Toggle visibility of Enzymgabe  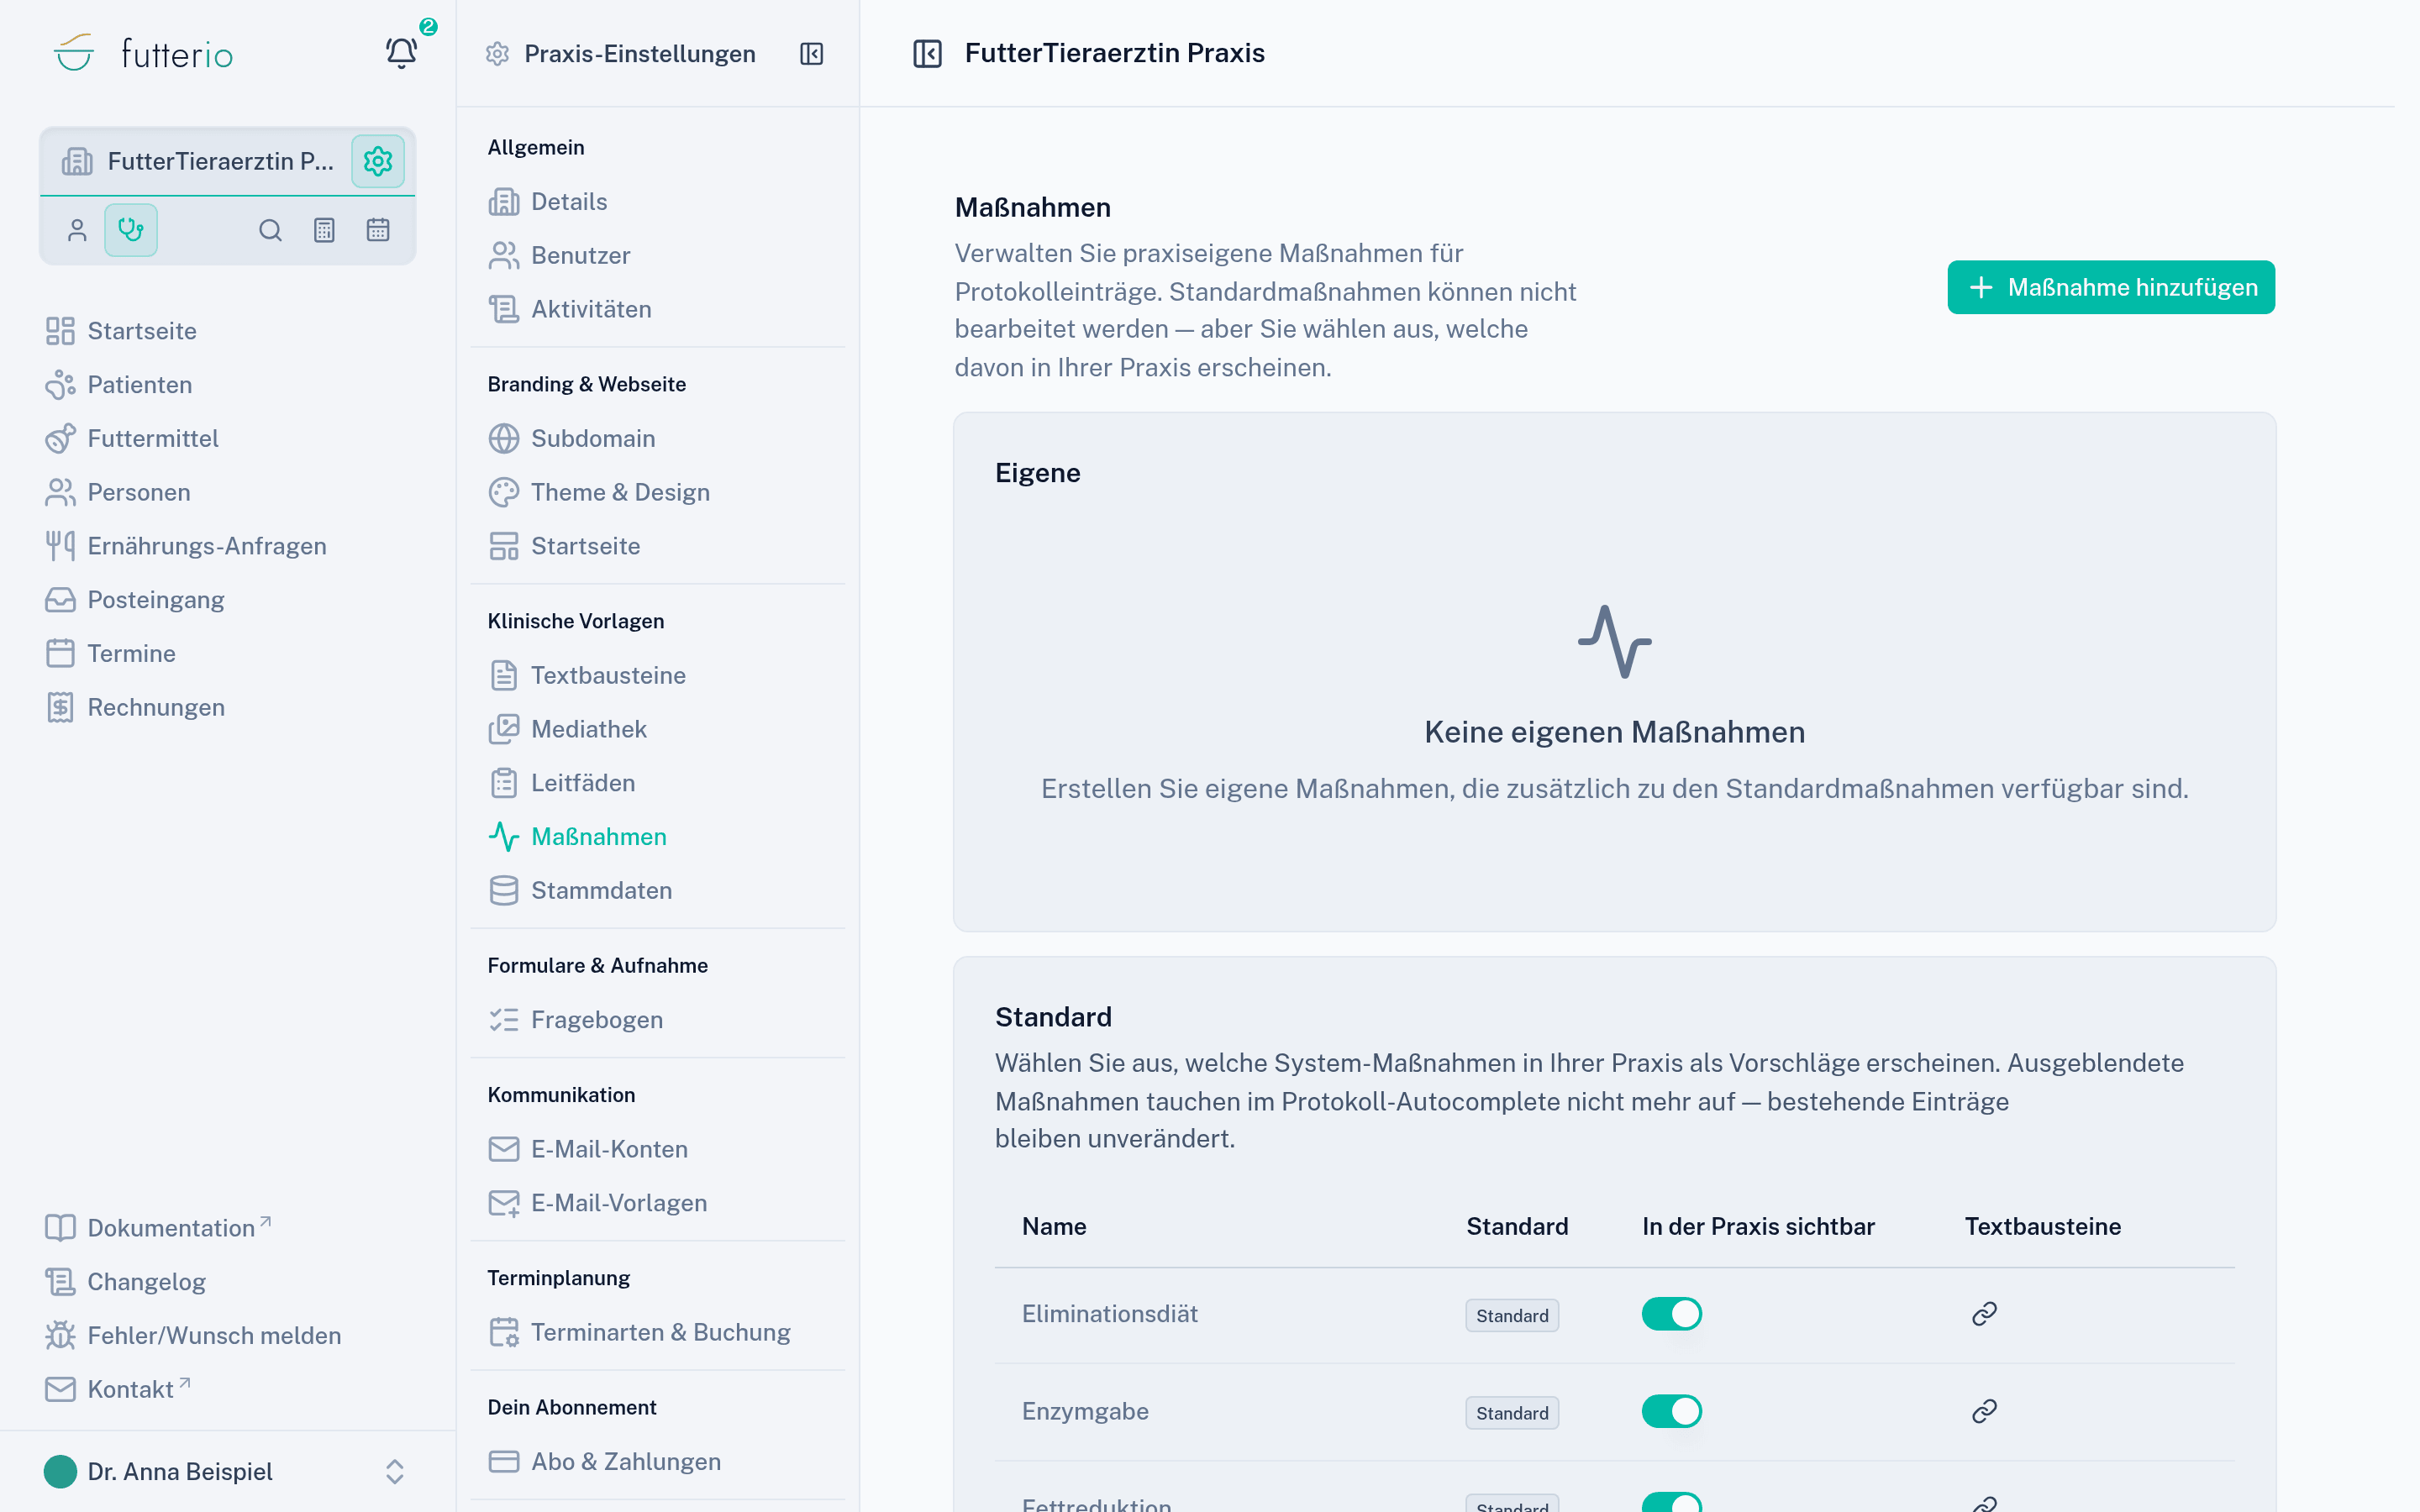tap(1671, 1411)
